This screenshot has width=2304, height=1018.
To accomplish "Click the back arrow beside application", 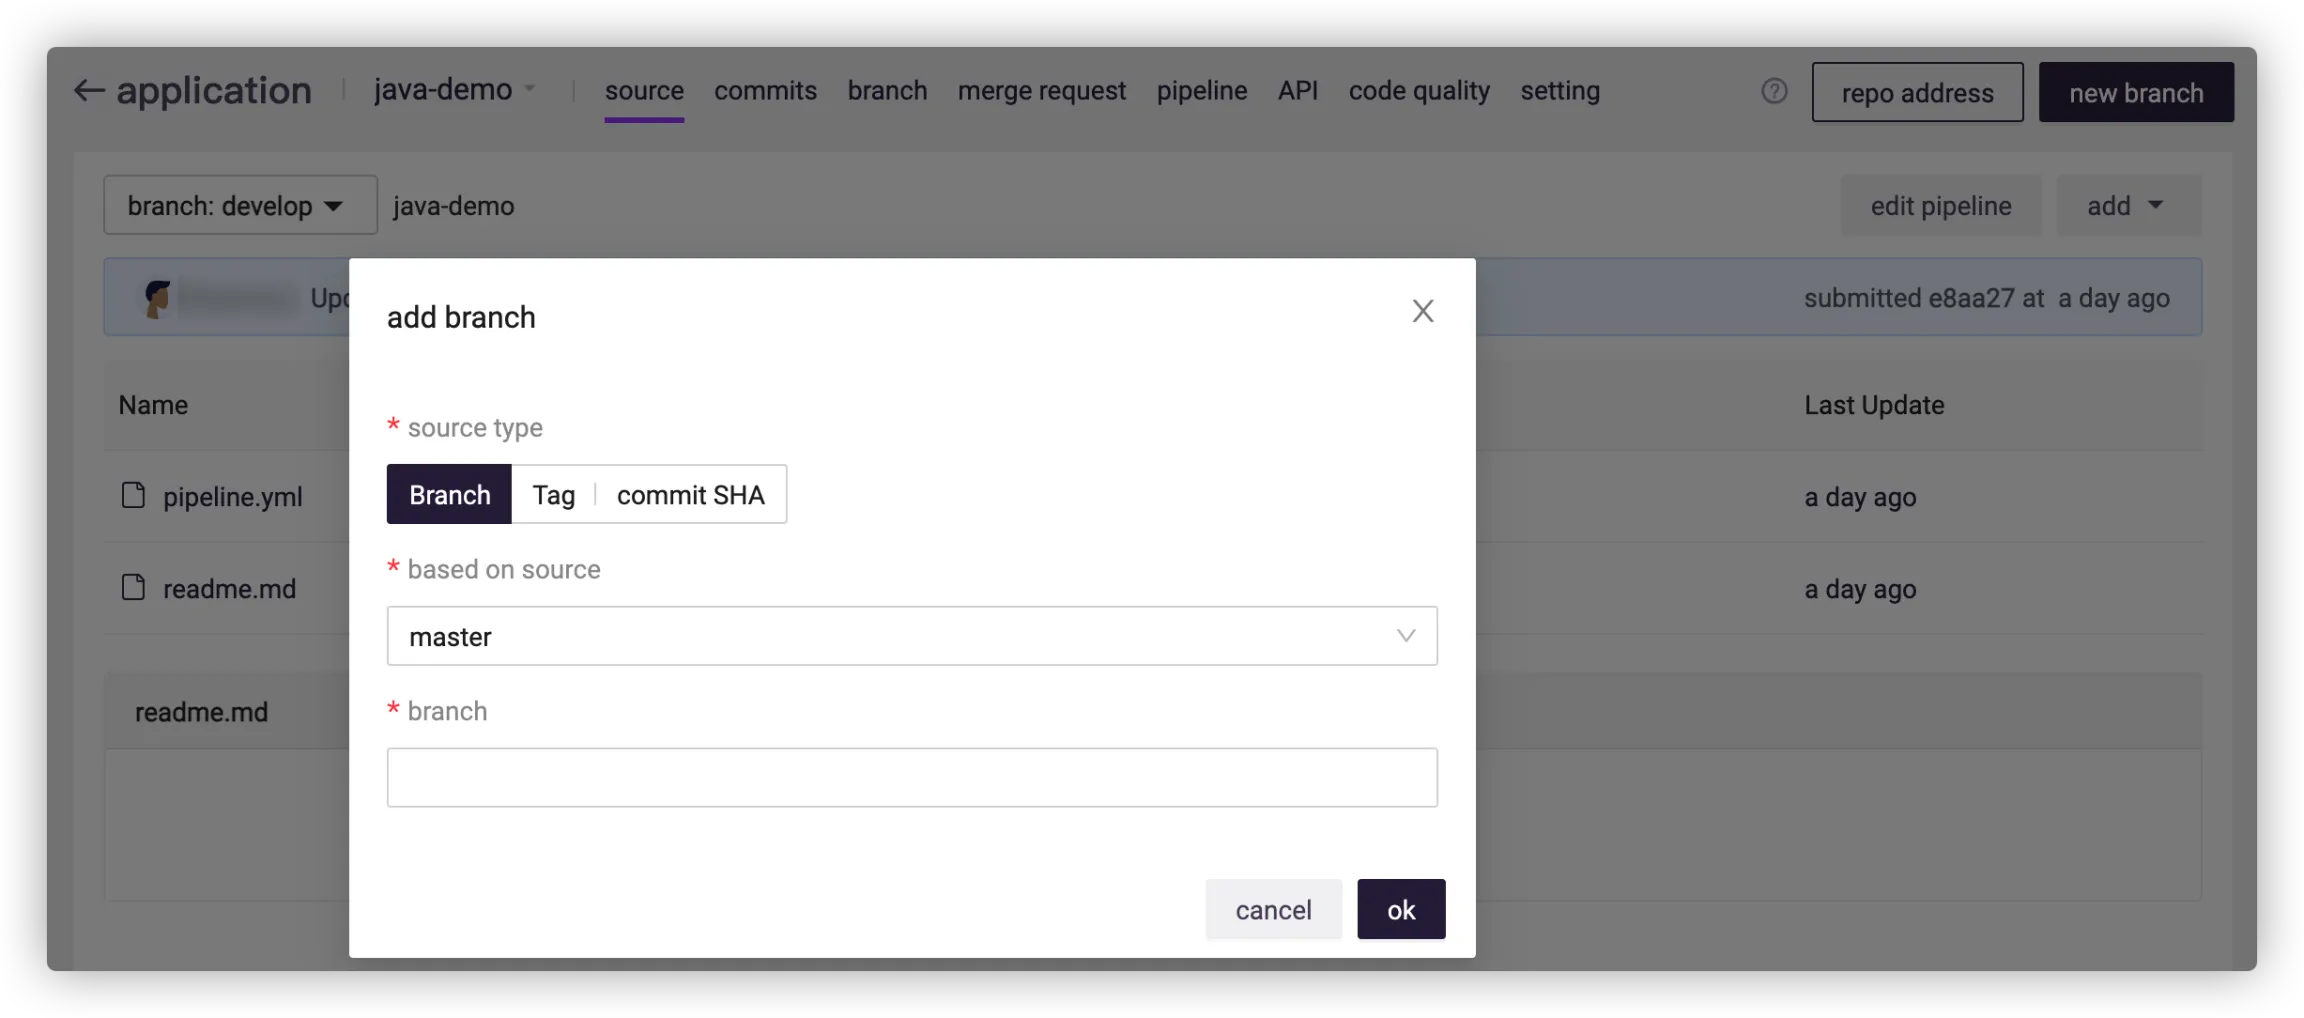I will [x=89, y=91].
